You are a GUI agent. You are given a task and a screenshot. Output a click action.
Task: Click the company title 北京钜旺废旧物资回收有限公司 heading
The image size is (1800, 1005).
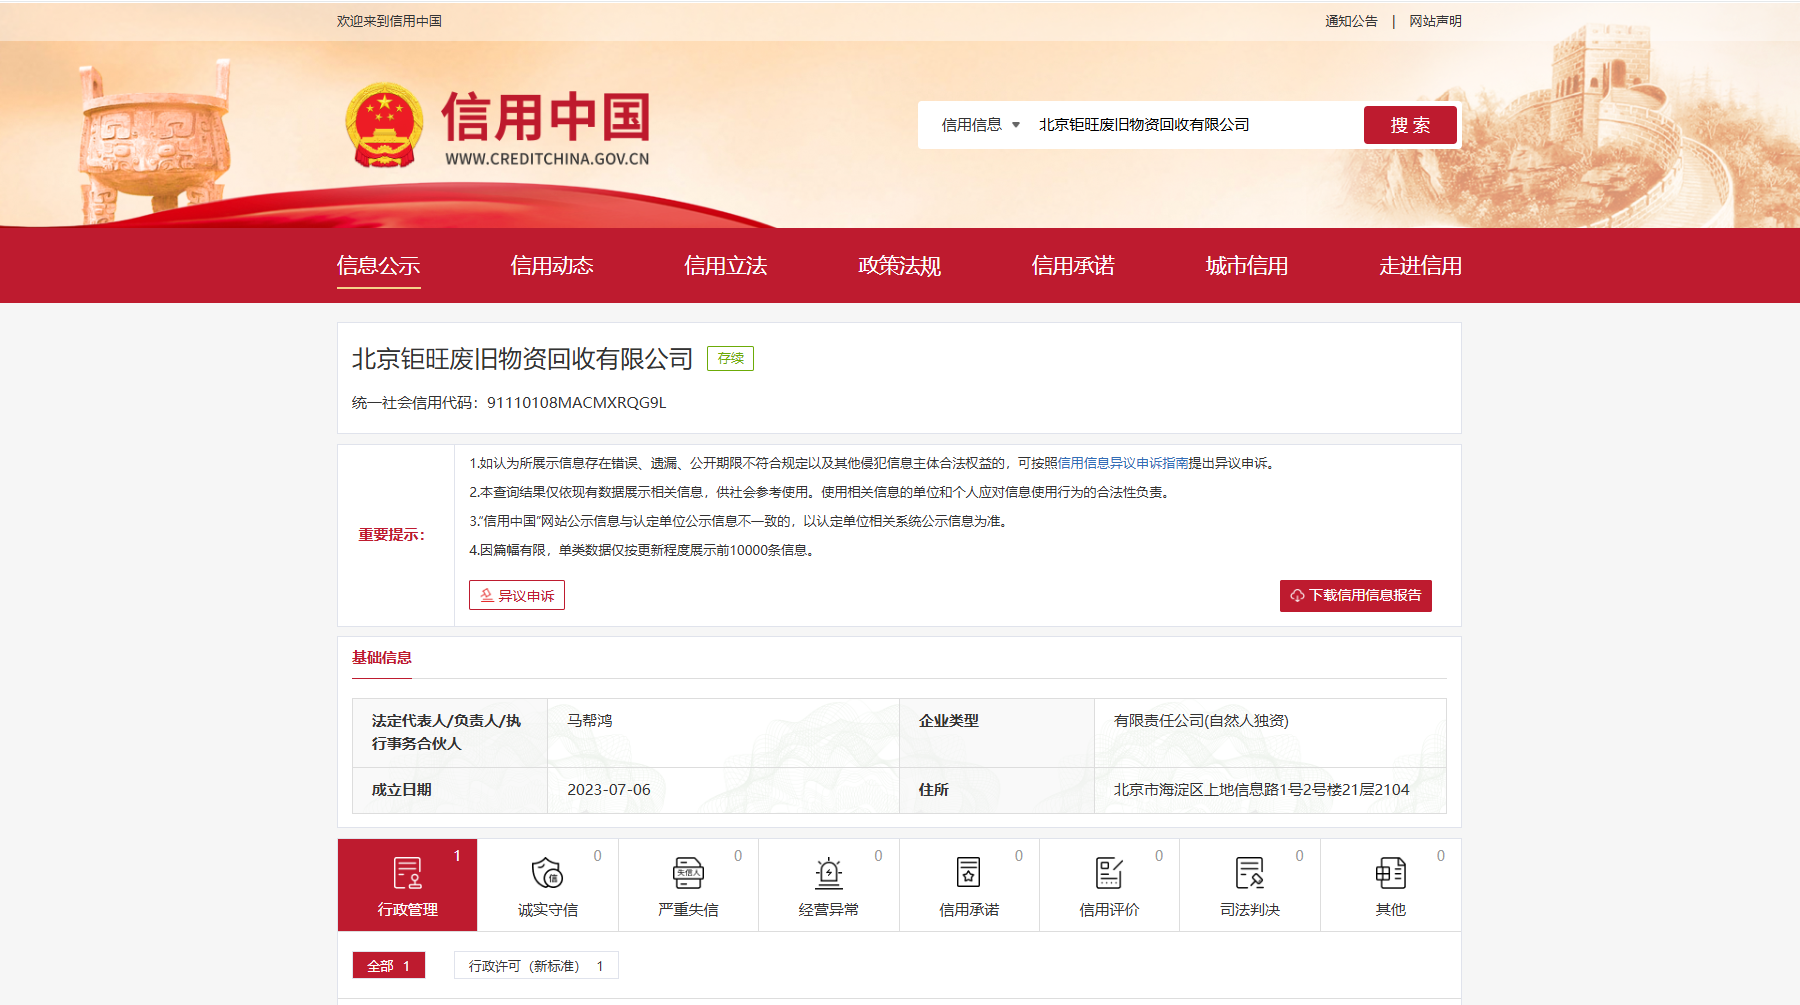tap(522, 359)
